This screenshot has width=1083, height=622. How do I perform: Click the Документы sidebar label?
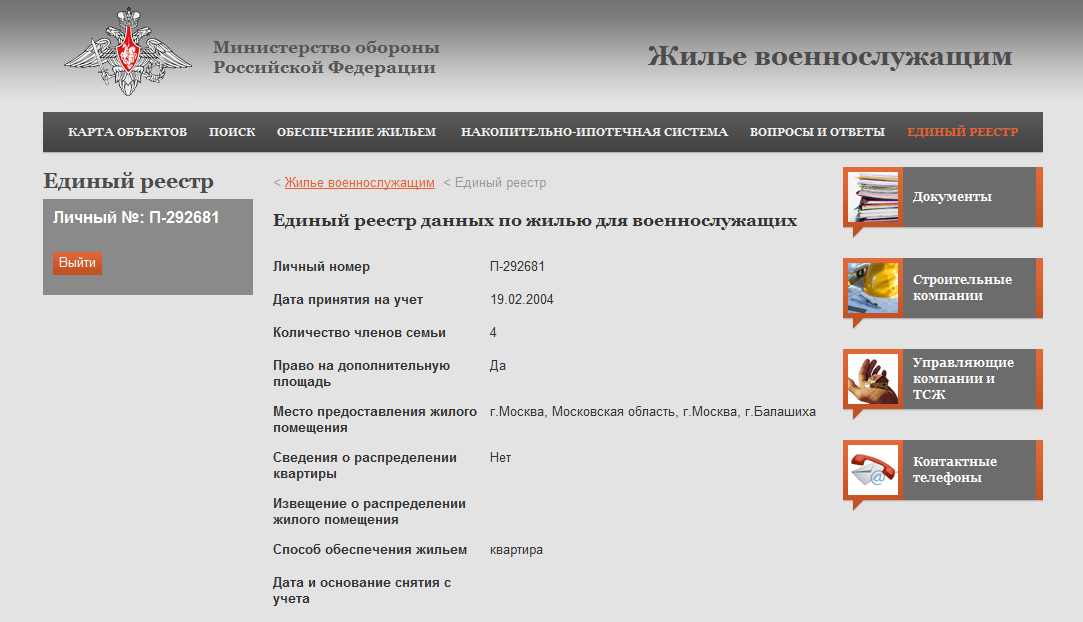coord(952,197)
